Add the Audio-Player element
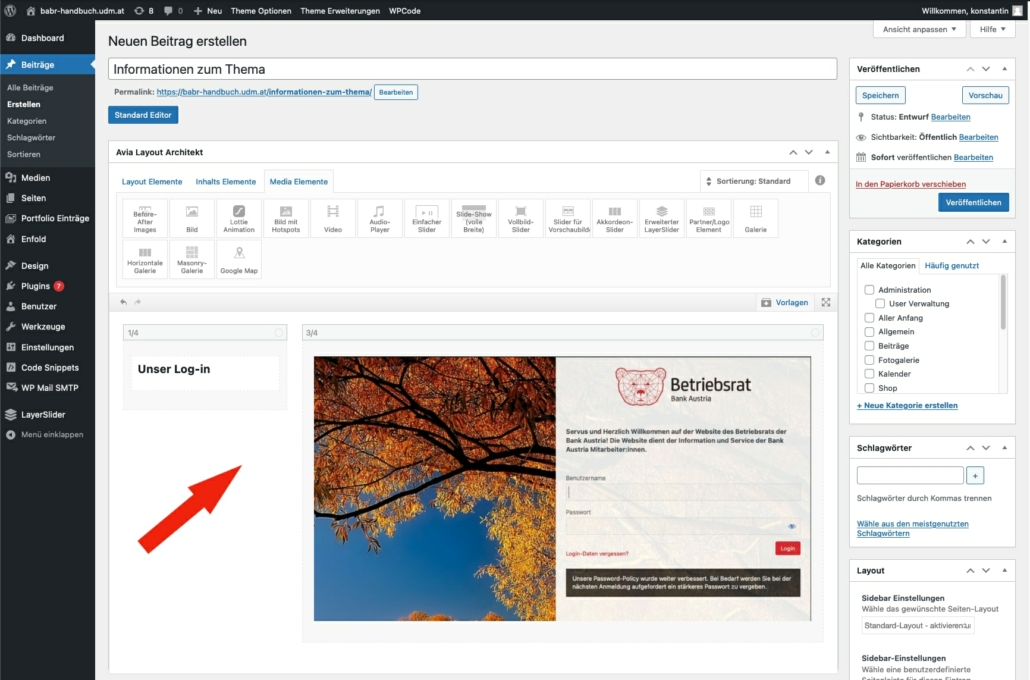1030x680 pixels. [x=379, y=218]
